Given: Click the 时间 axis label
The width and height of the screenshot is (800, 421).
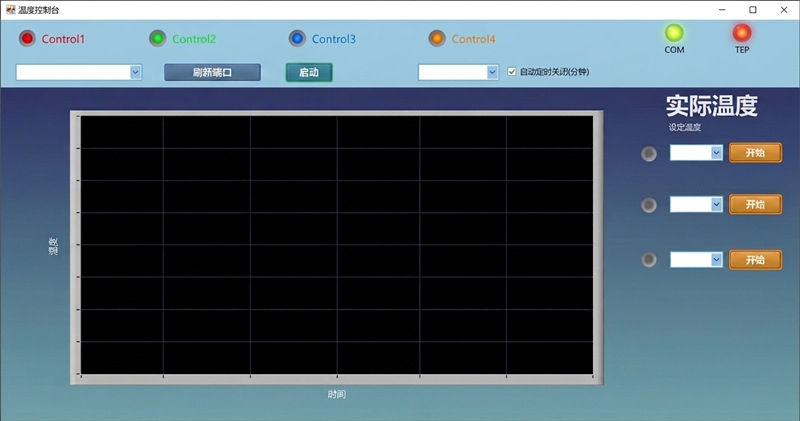Looking at the screenshot, I should (337, 394).
